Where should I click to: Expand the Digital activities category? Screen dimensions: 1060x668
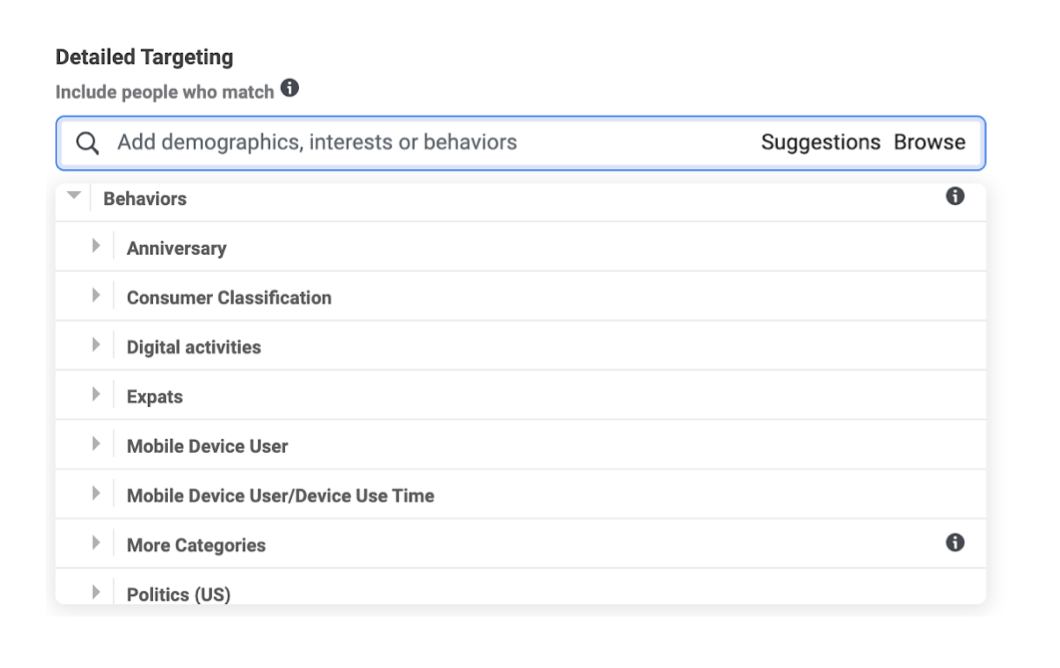pos(96,345)
